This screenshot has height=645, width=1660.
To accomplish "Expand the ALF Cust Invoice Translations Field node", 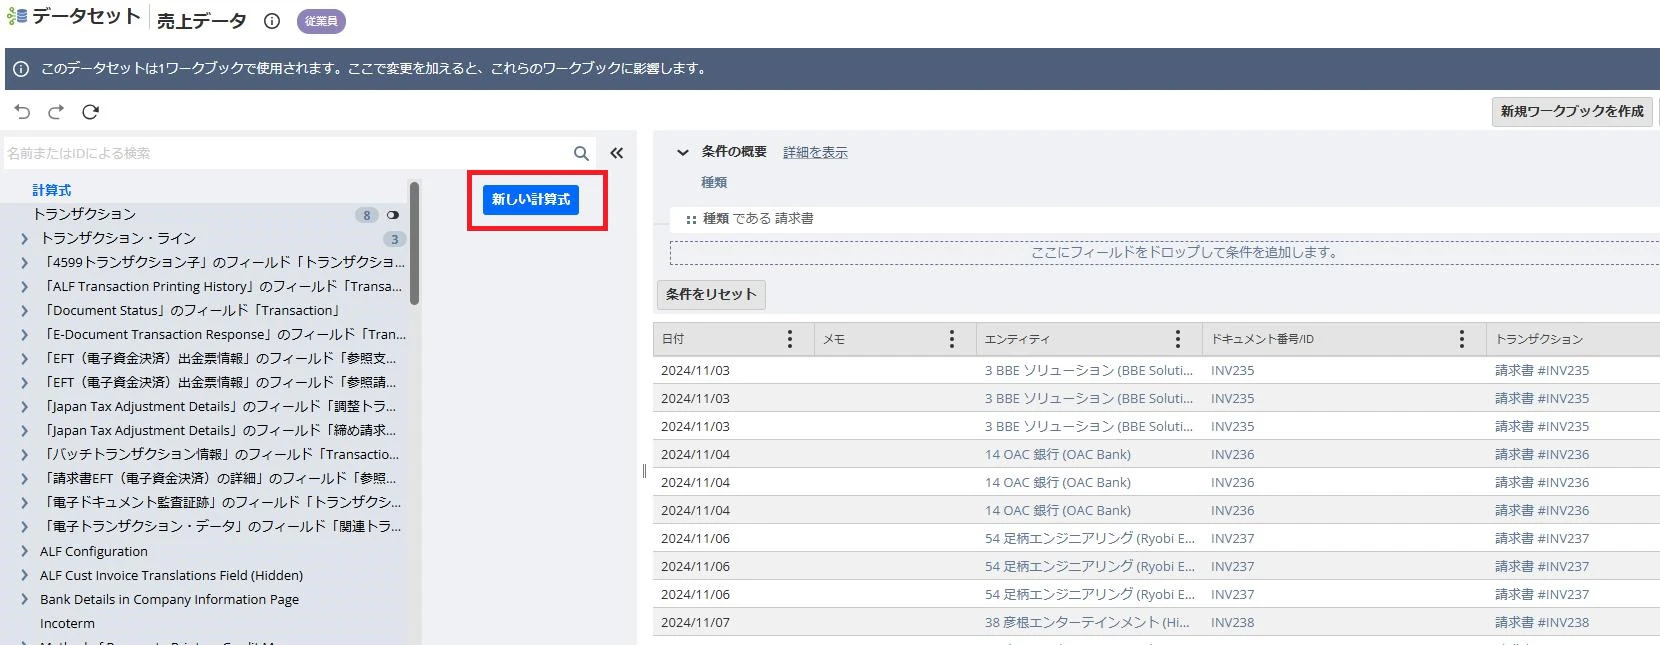I will tap(24, 576).
